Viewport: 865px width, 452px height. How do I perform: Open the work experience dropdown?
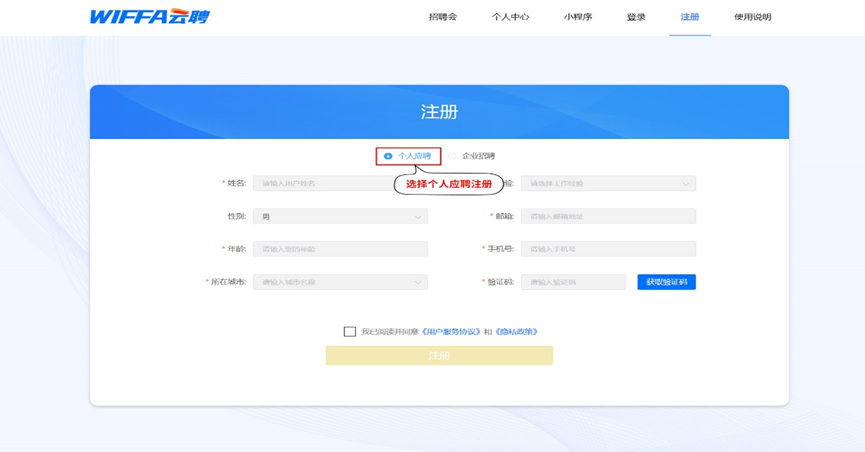pos(608,184)
